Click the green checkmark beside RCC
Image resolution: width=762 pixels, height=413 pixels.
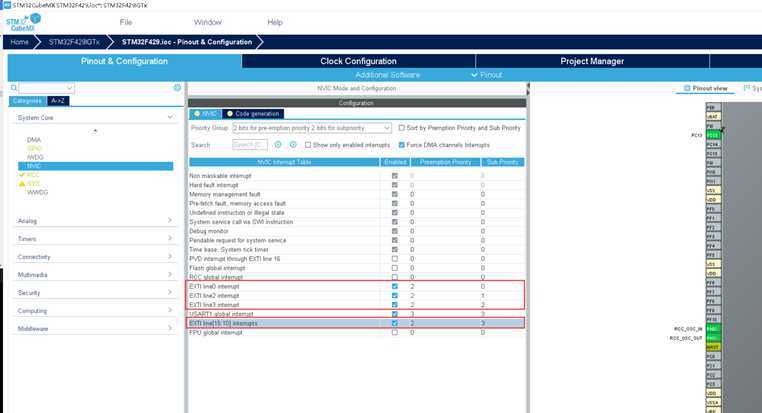(22, 175)
